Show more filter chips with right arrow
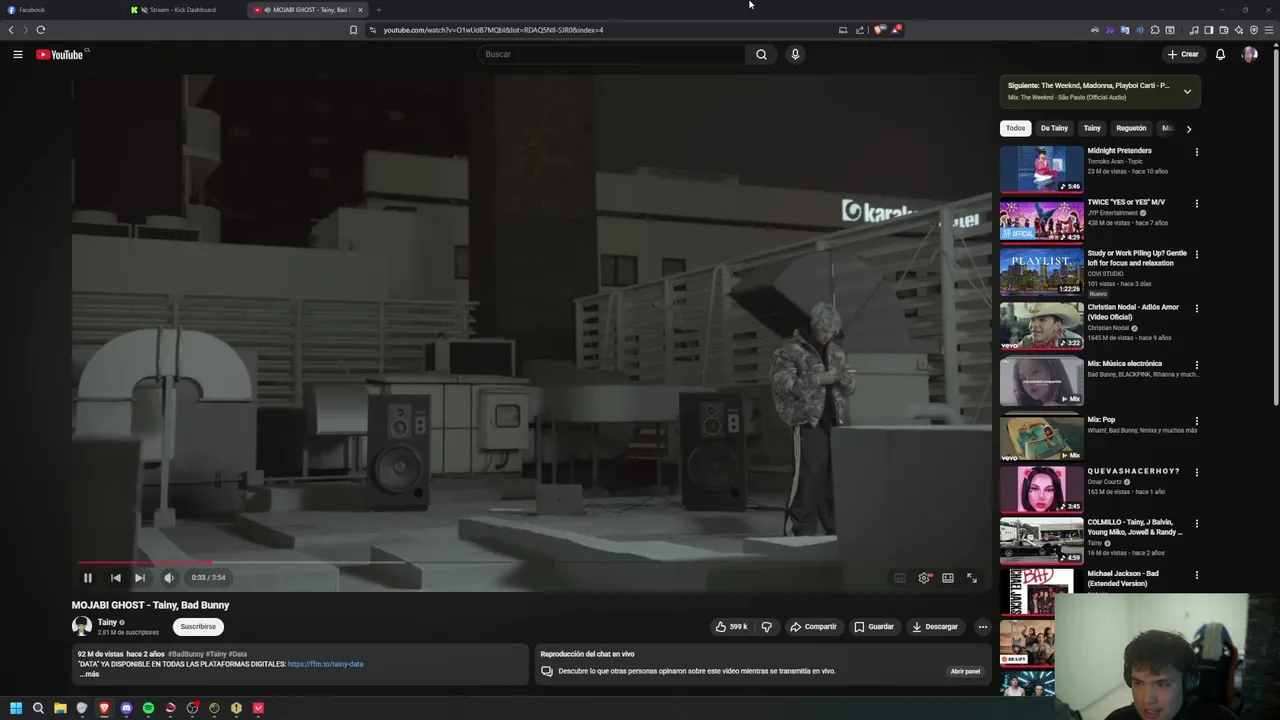The height and width of the screenshot is (720, 1280). point(1188,128)
